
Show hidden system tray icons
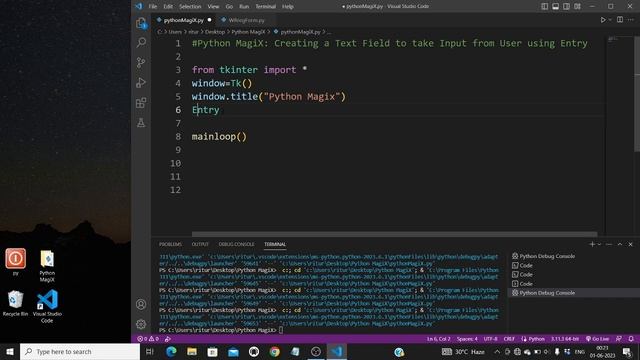pos(497,351)
